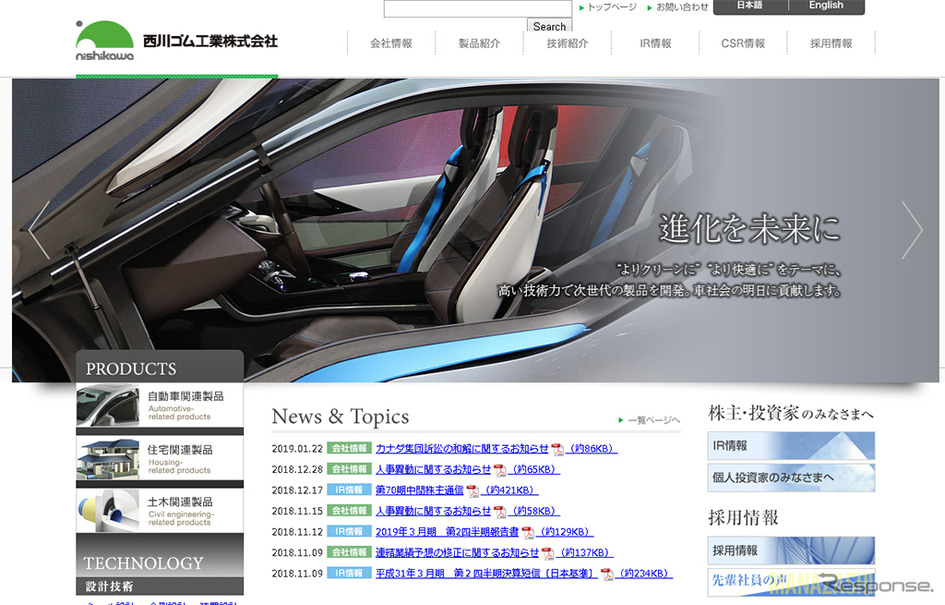Open the PDF icon on the 2018.12.28 news row
Image resolution: width=945 pixels, height=605 pixels.
[500, 469]
